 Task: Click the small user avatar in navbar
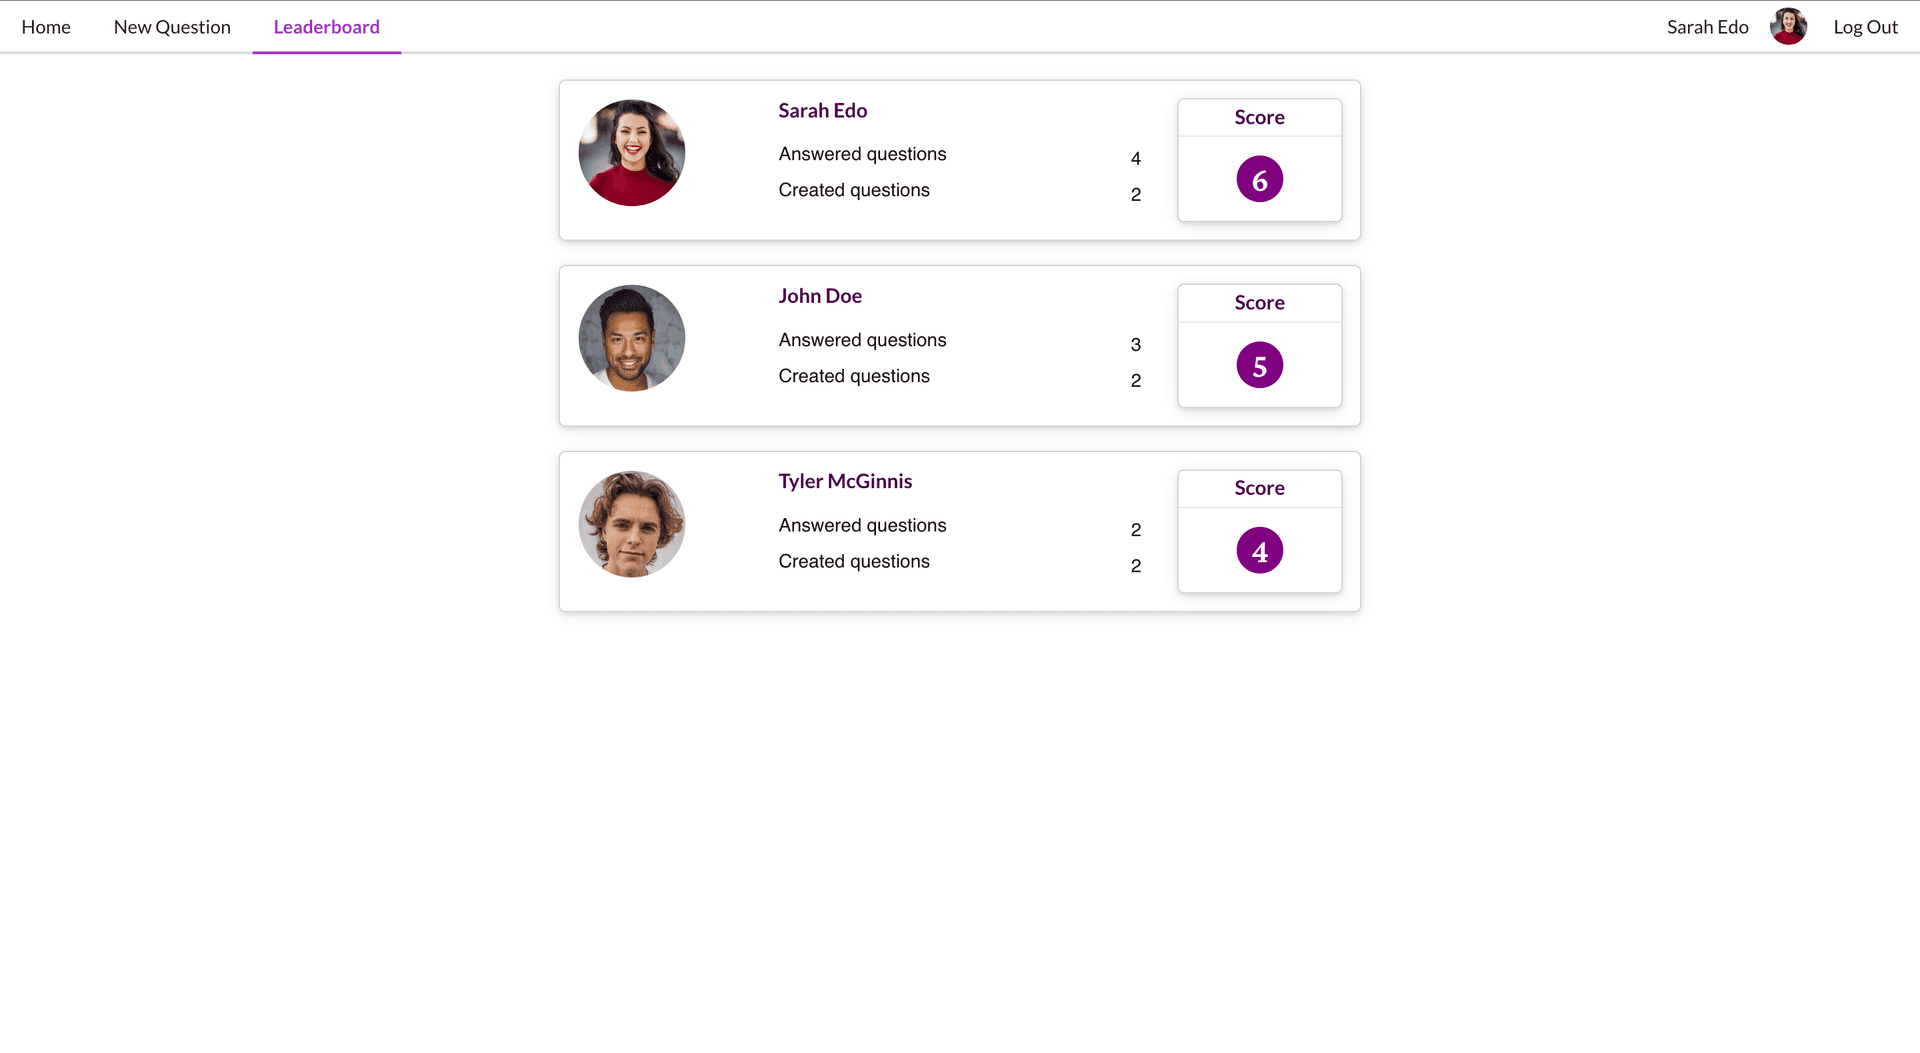click(x=1788, y=27)
